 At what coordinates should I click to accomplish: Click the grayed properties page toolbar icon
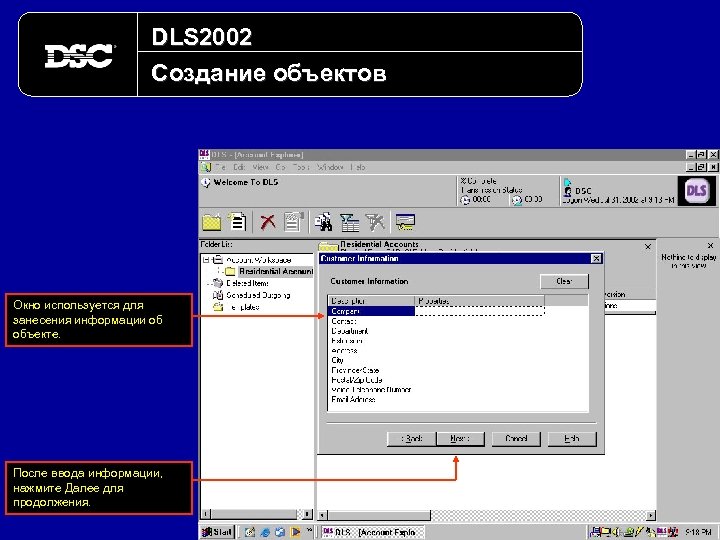point(293,222)
